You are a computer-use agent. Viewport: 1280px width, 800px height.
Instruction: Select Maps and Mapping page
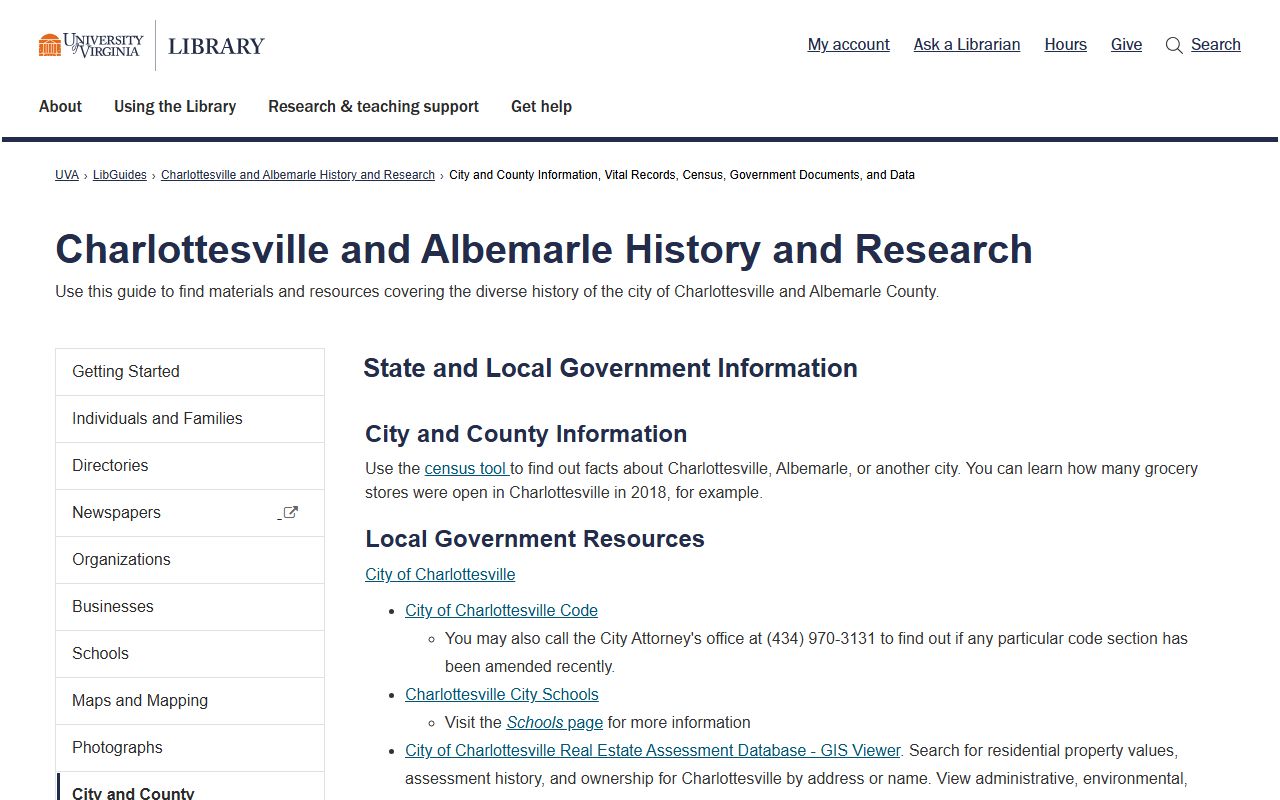pos(190,701)
